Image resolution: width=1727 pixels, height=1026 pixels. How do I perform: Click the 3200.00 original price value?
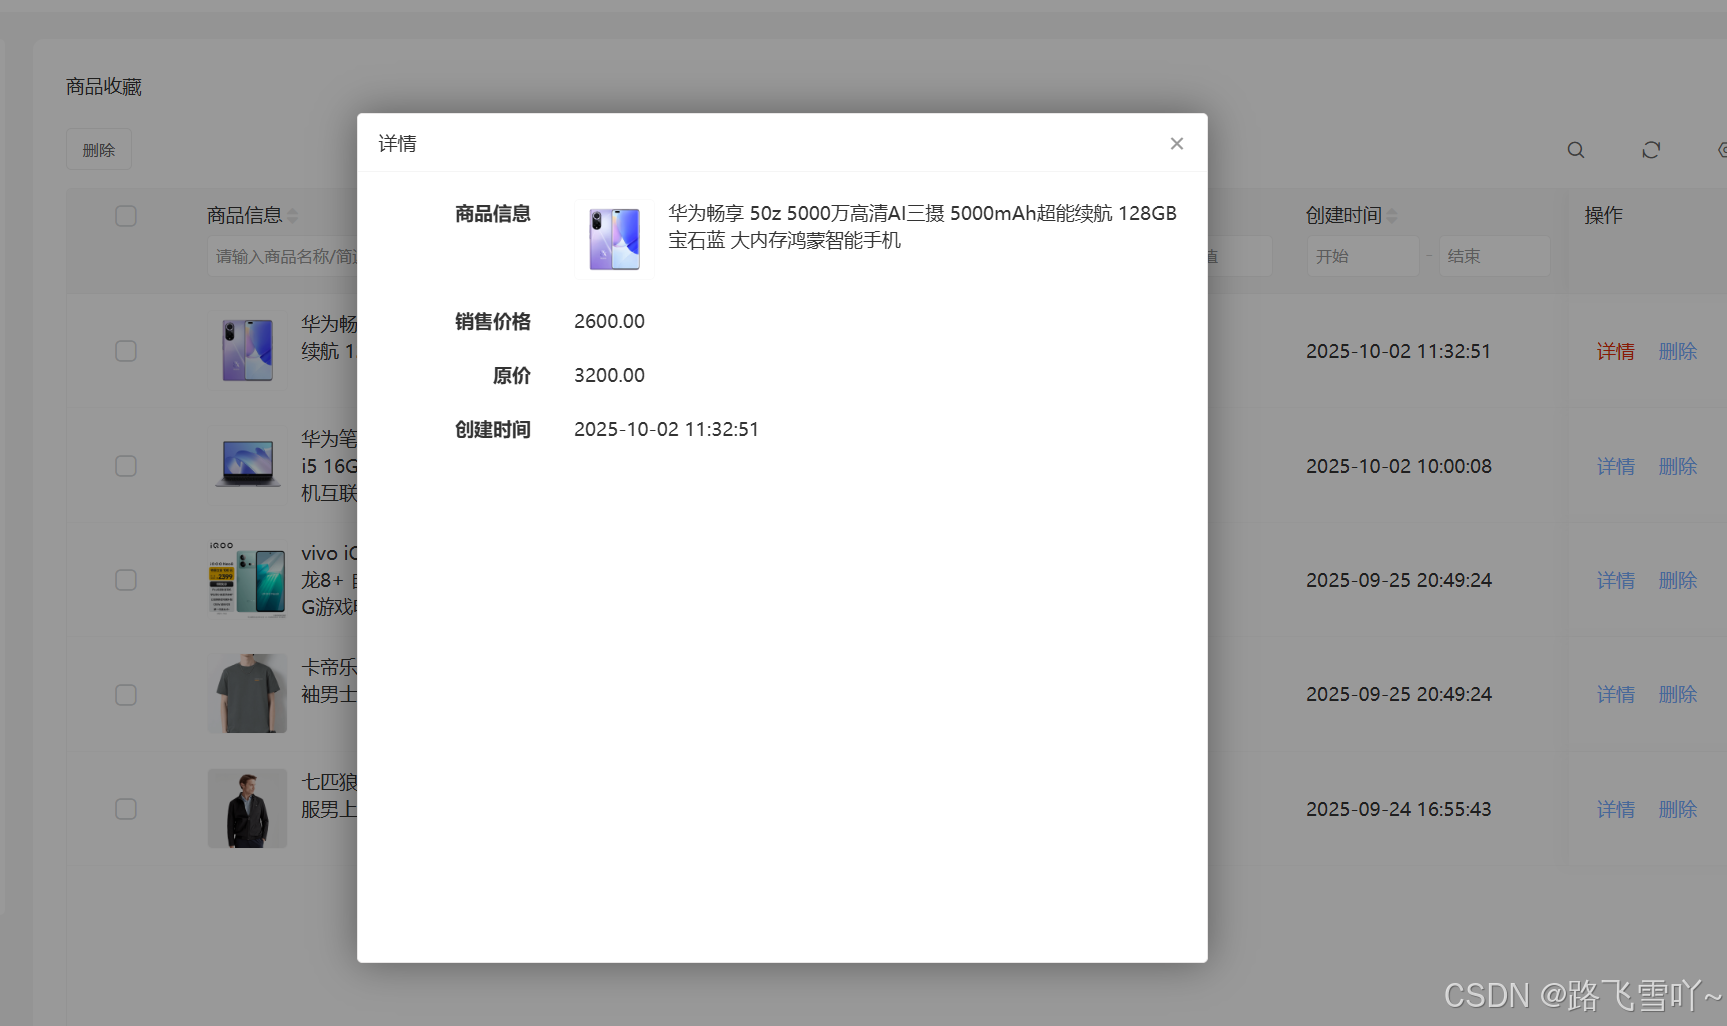609,375
